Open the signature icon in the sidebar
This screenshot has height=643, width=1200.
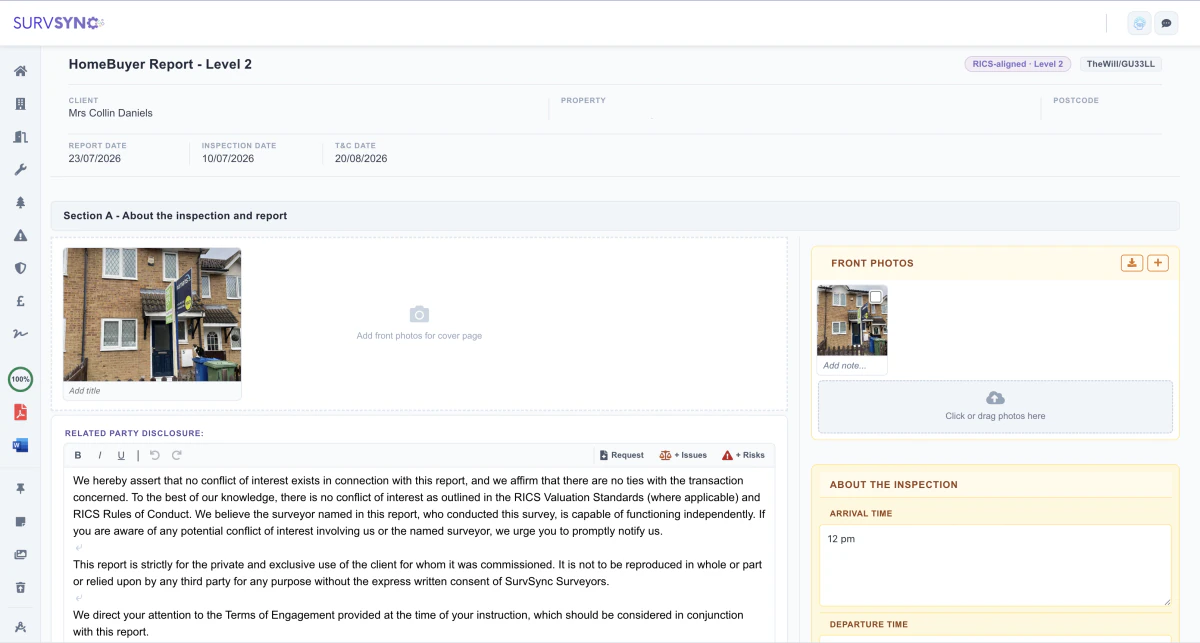click(20, 334)
